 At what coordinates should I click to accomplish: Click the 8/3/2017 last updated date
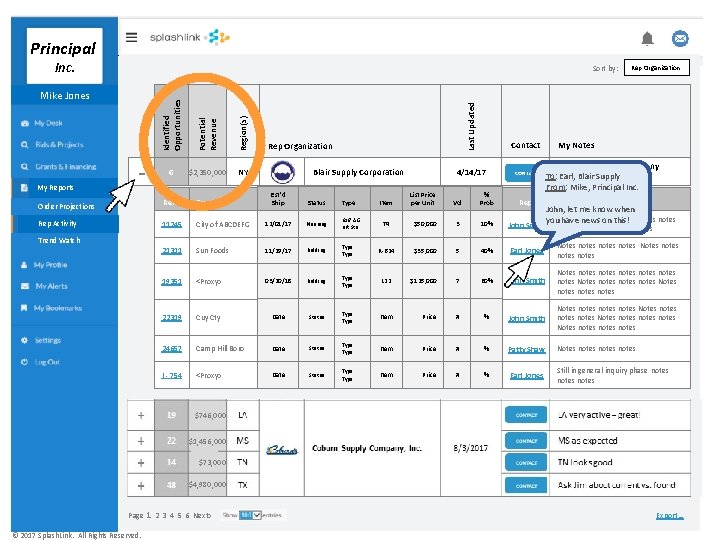(x=470, y=448)
